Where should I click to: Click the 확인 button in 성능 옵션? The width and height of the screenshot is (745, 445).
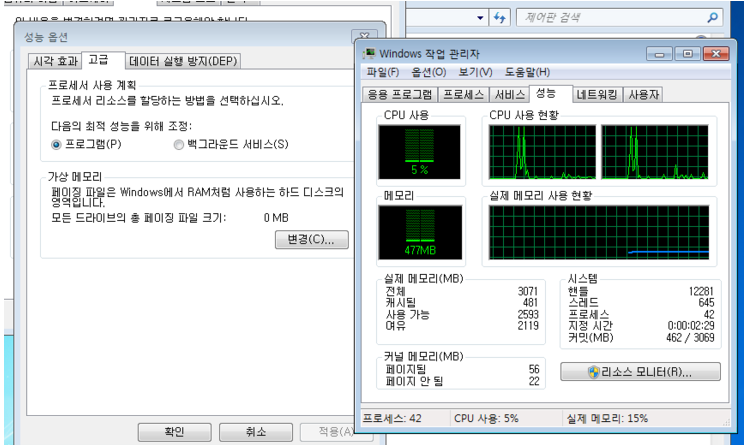(174, 432)
